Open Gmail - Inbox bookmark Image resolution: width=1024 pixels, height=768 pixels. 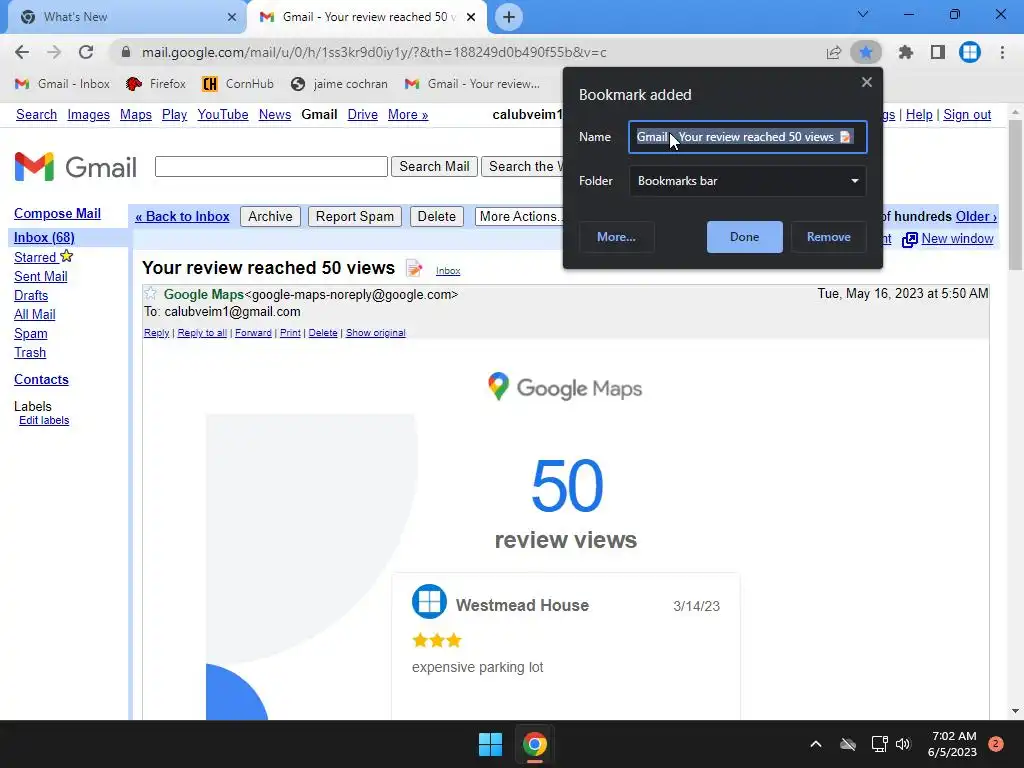[63, 84]
